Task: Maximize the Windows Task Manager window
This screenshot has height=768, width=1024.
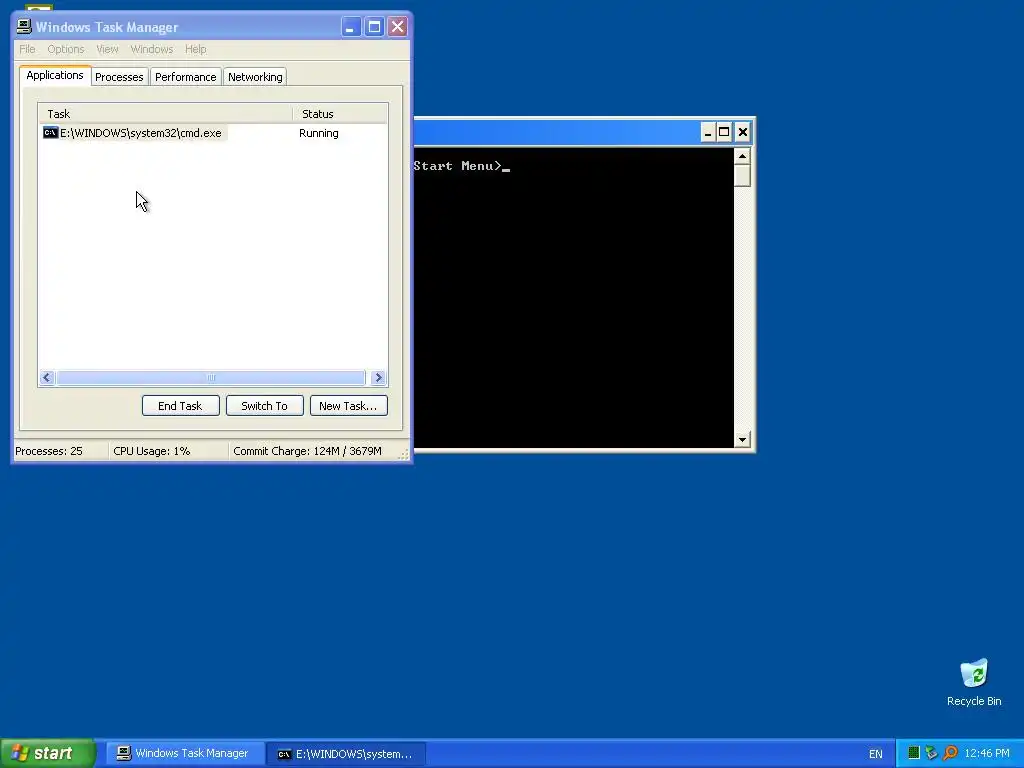Action: 374,27
